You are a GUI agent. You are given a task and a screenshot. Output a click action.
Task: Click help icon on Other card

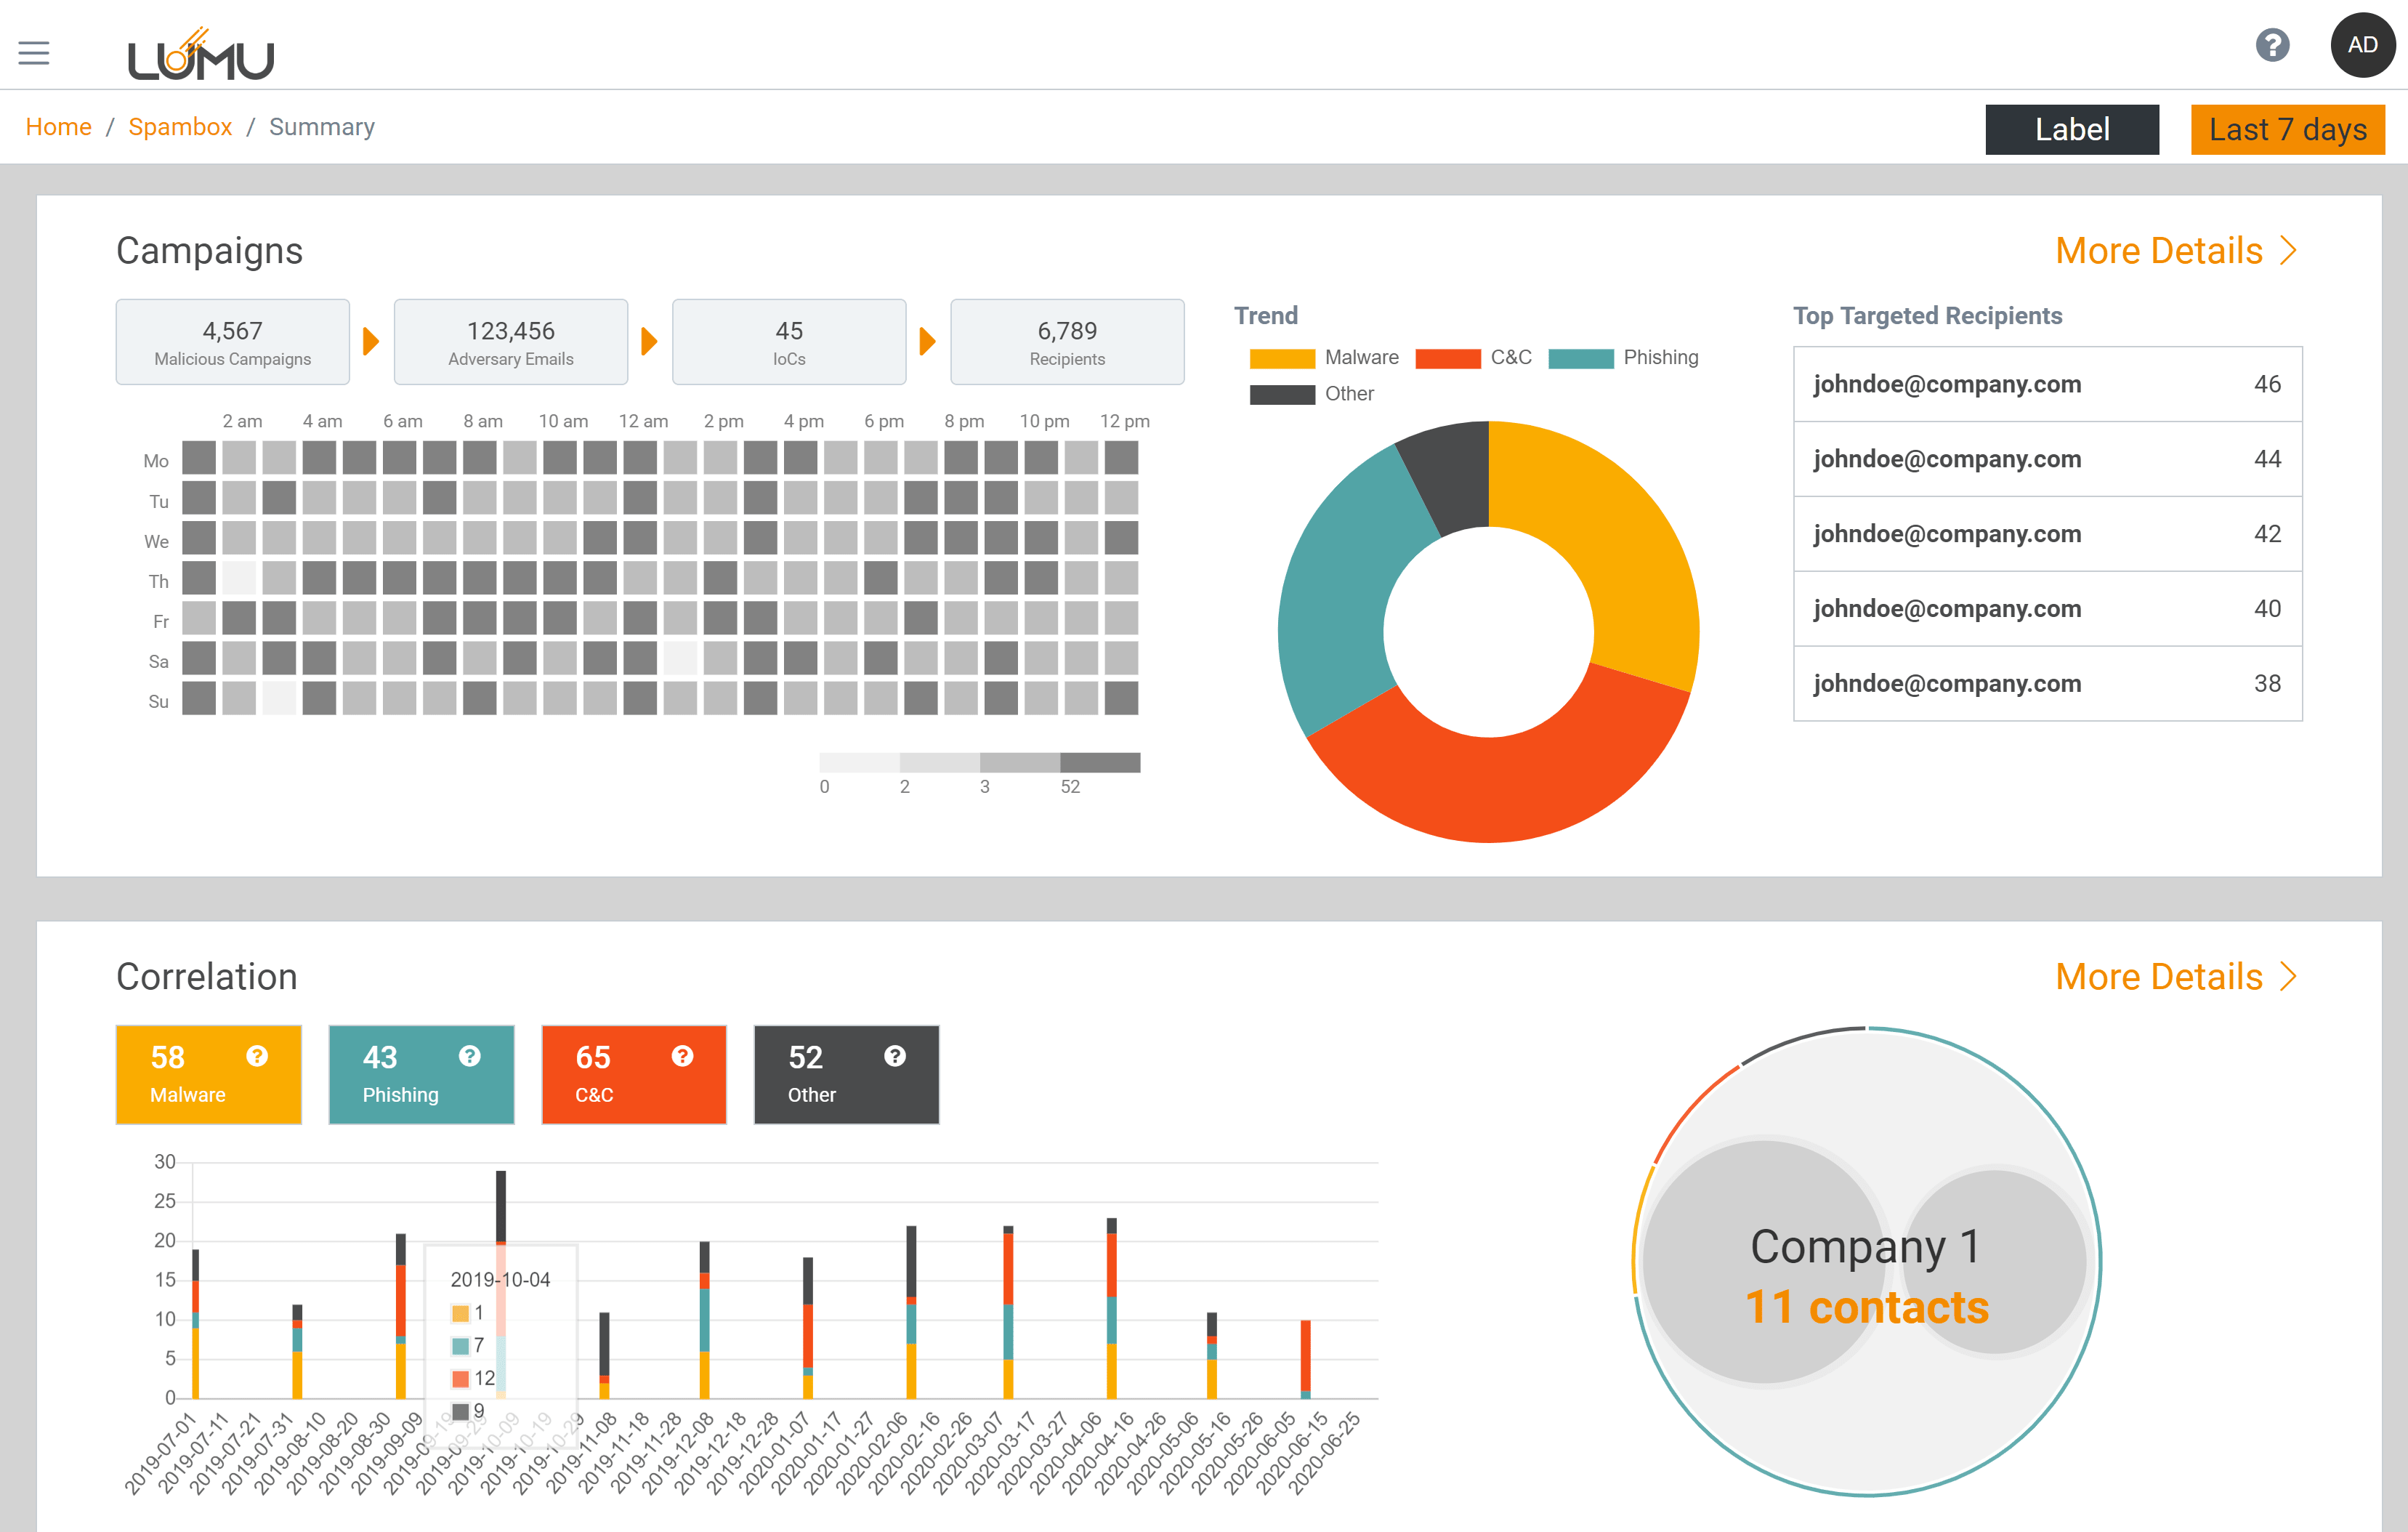(895, 1056)
